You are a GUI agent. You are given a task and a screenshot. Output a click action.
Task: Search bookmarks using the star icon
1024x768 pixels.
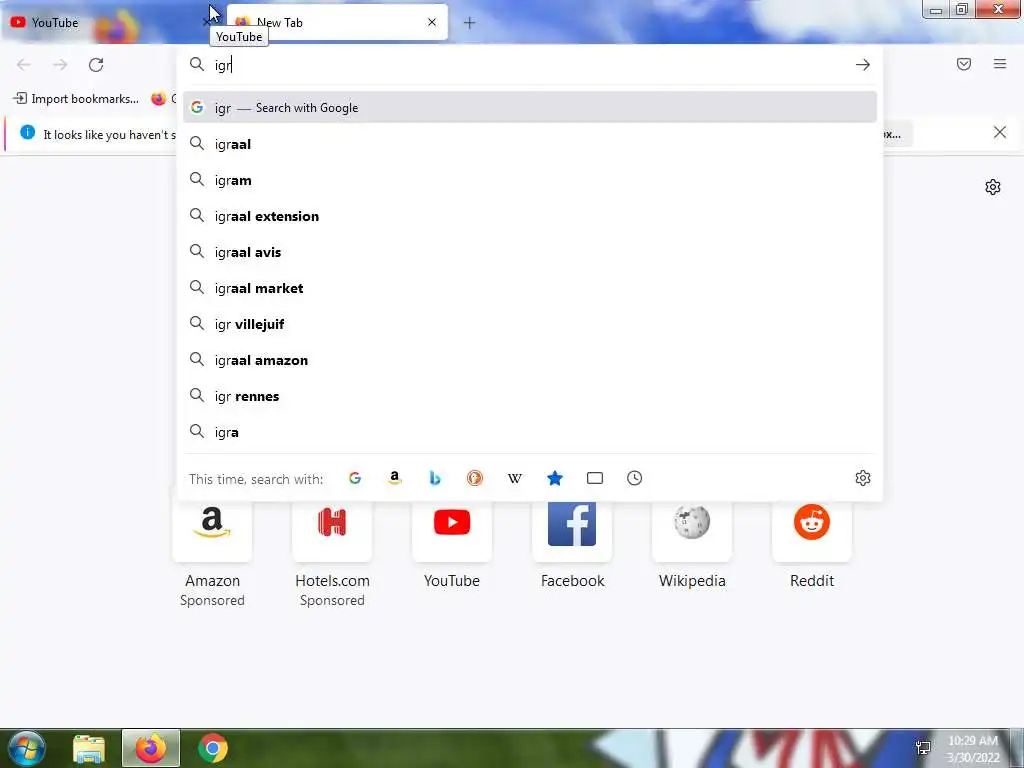[x=555, y=478]
